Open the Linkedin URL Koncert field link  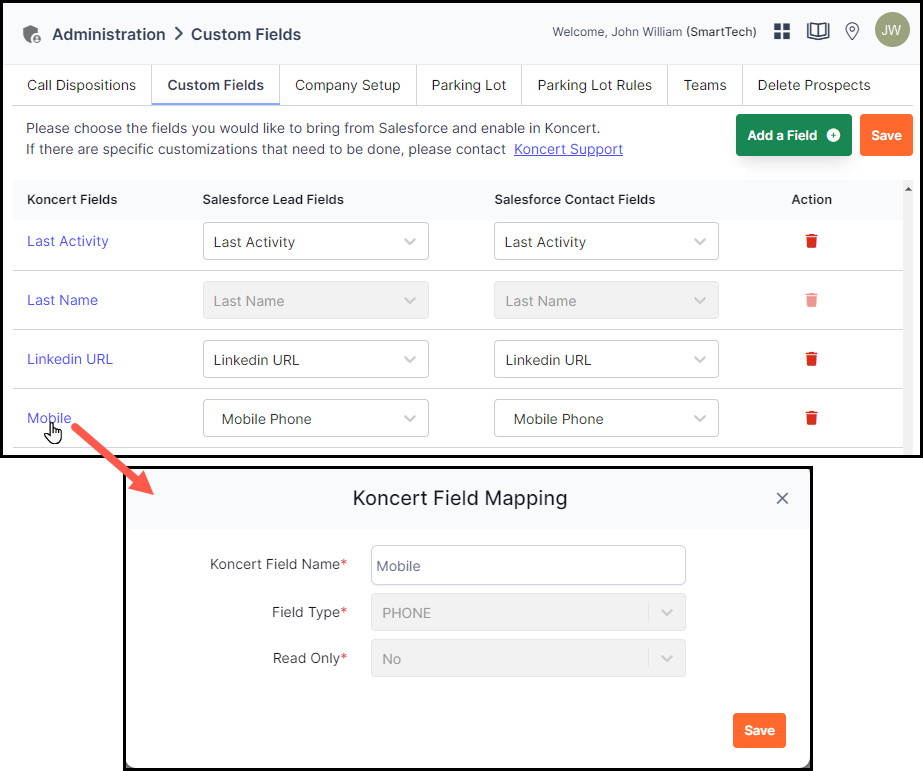tap(69, 359)
